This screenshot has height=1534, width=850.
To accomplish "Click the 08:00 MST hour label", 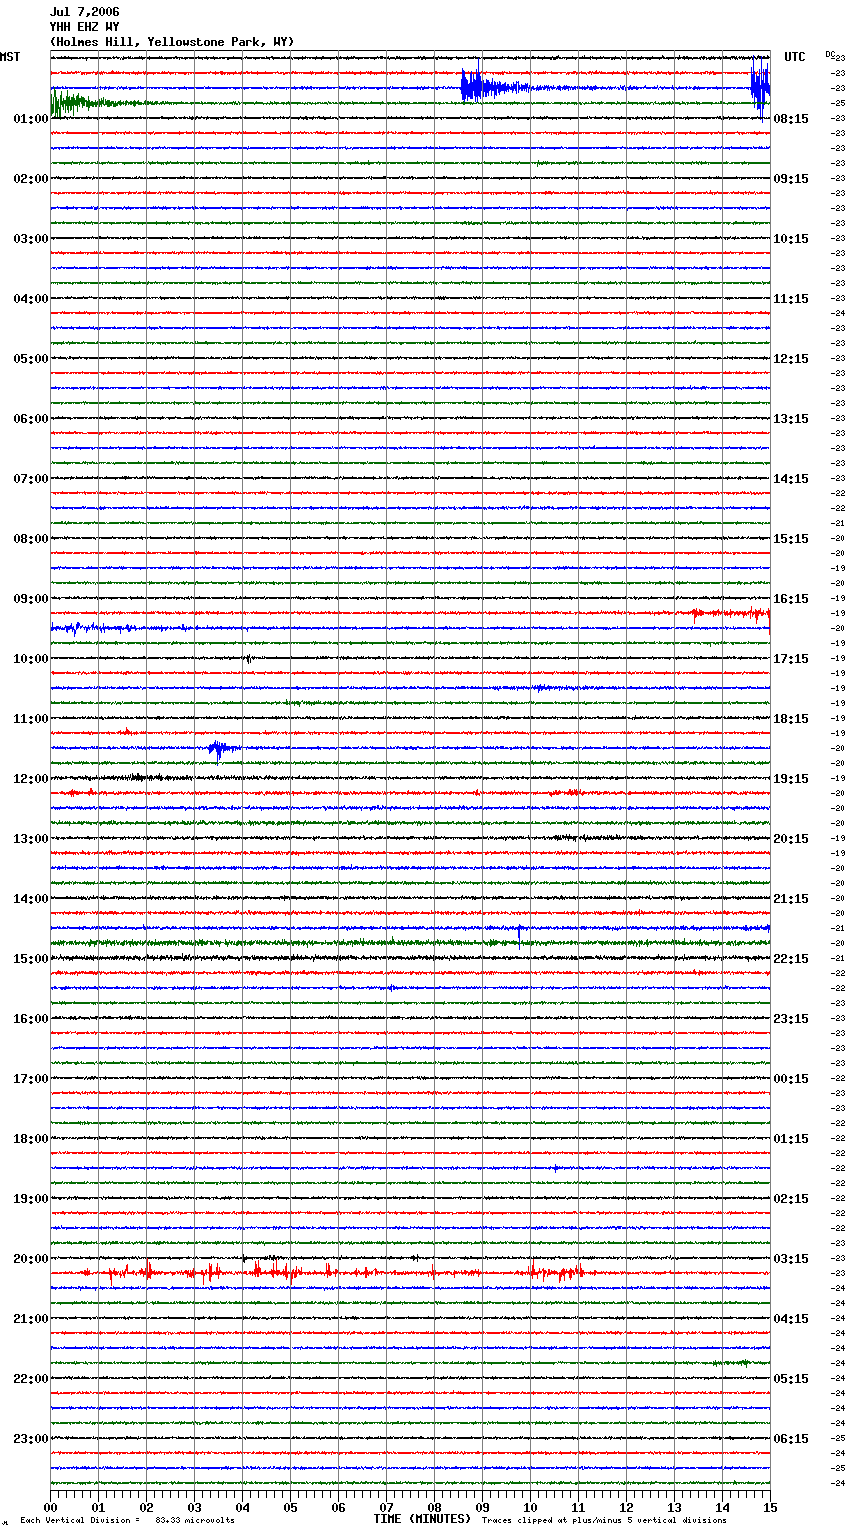I will (x=31, y=539).
